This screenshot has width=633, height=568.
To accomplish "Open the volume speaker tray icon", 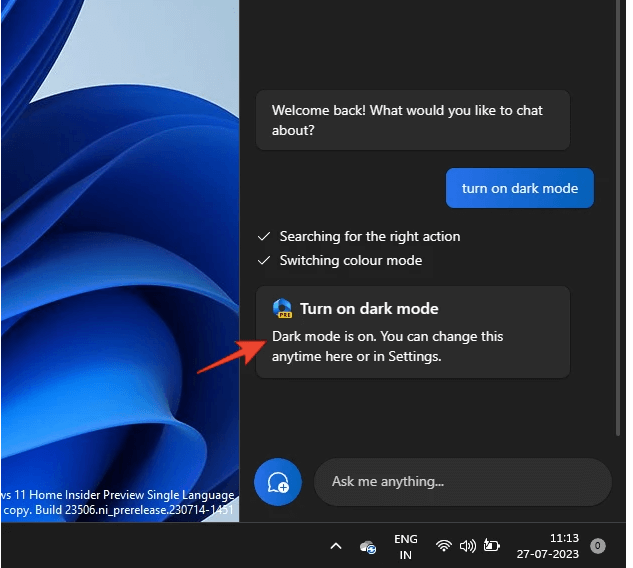I will 467,546.
